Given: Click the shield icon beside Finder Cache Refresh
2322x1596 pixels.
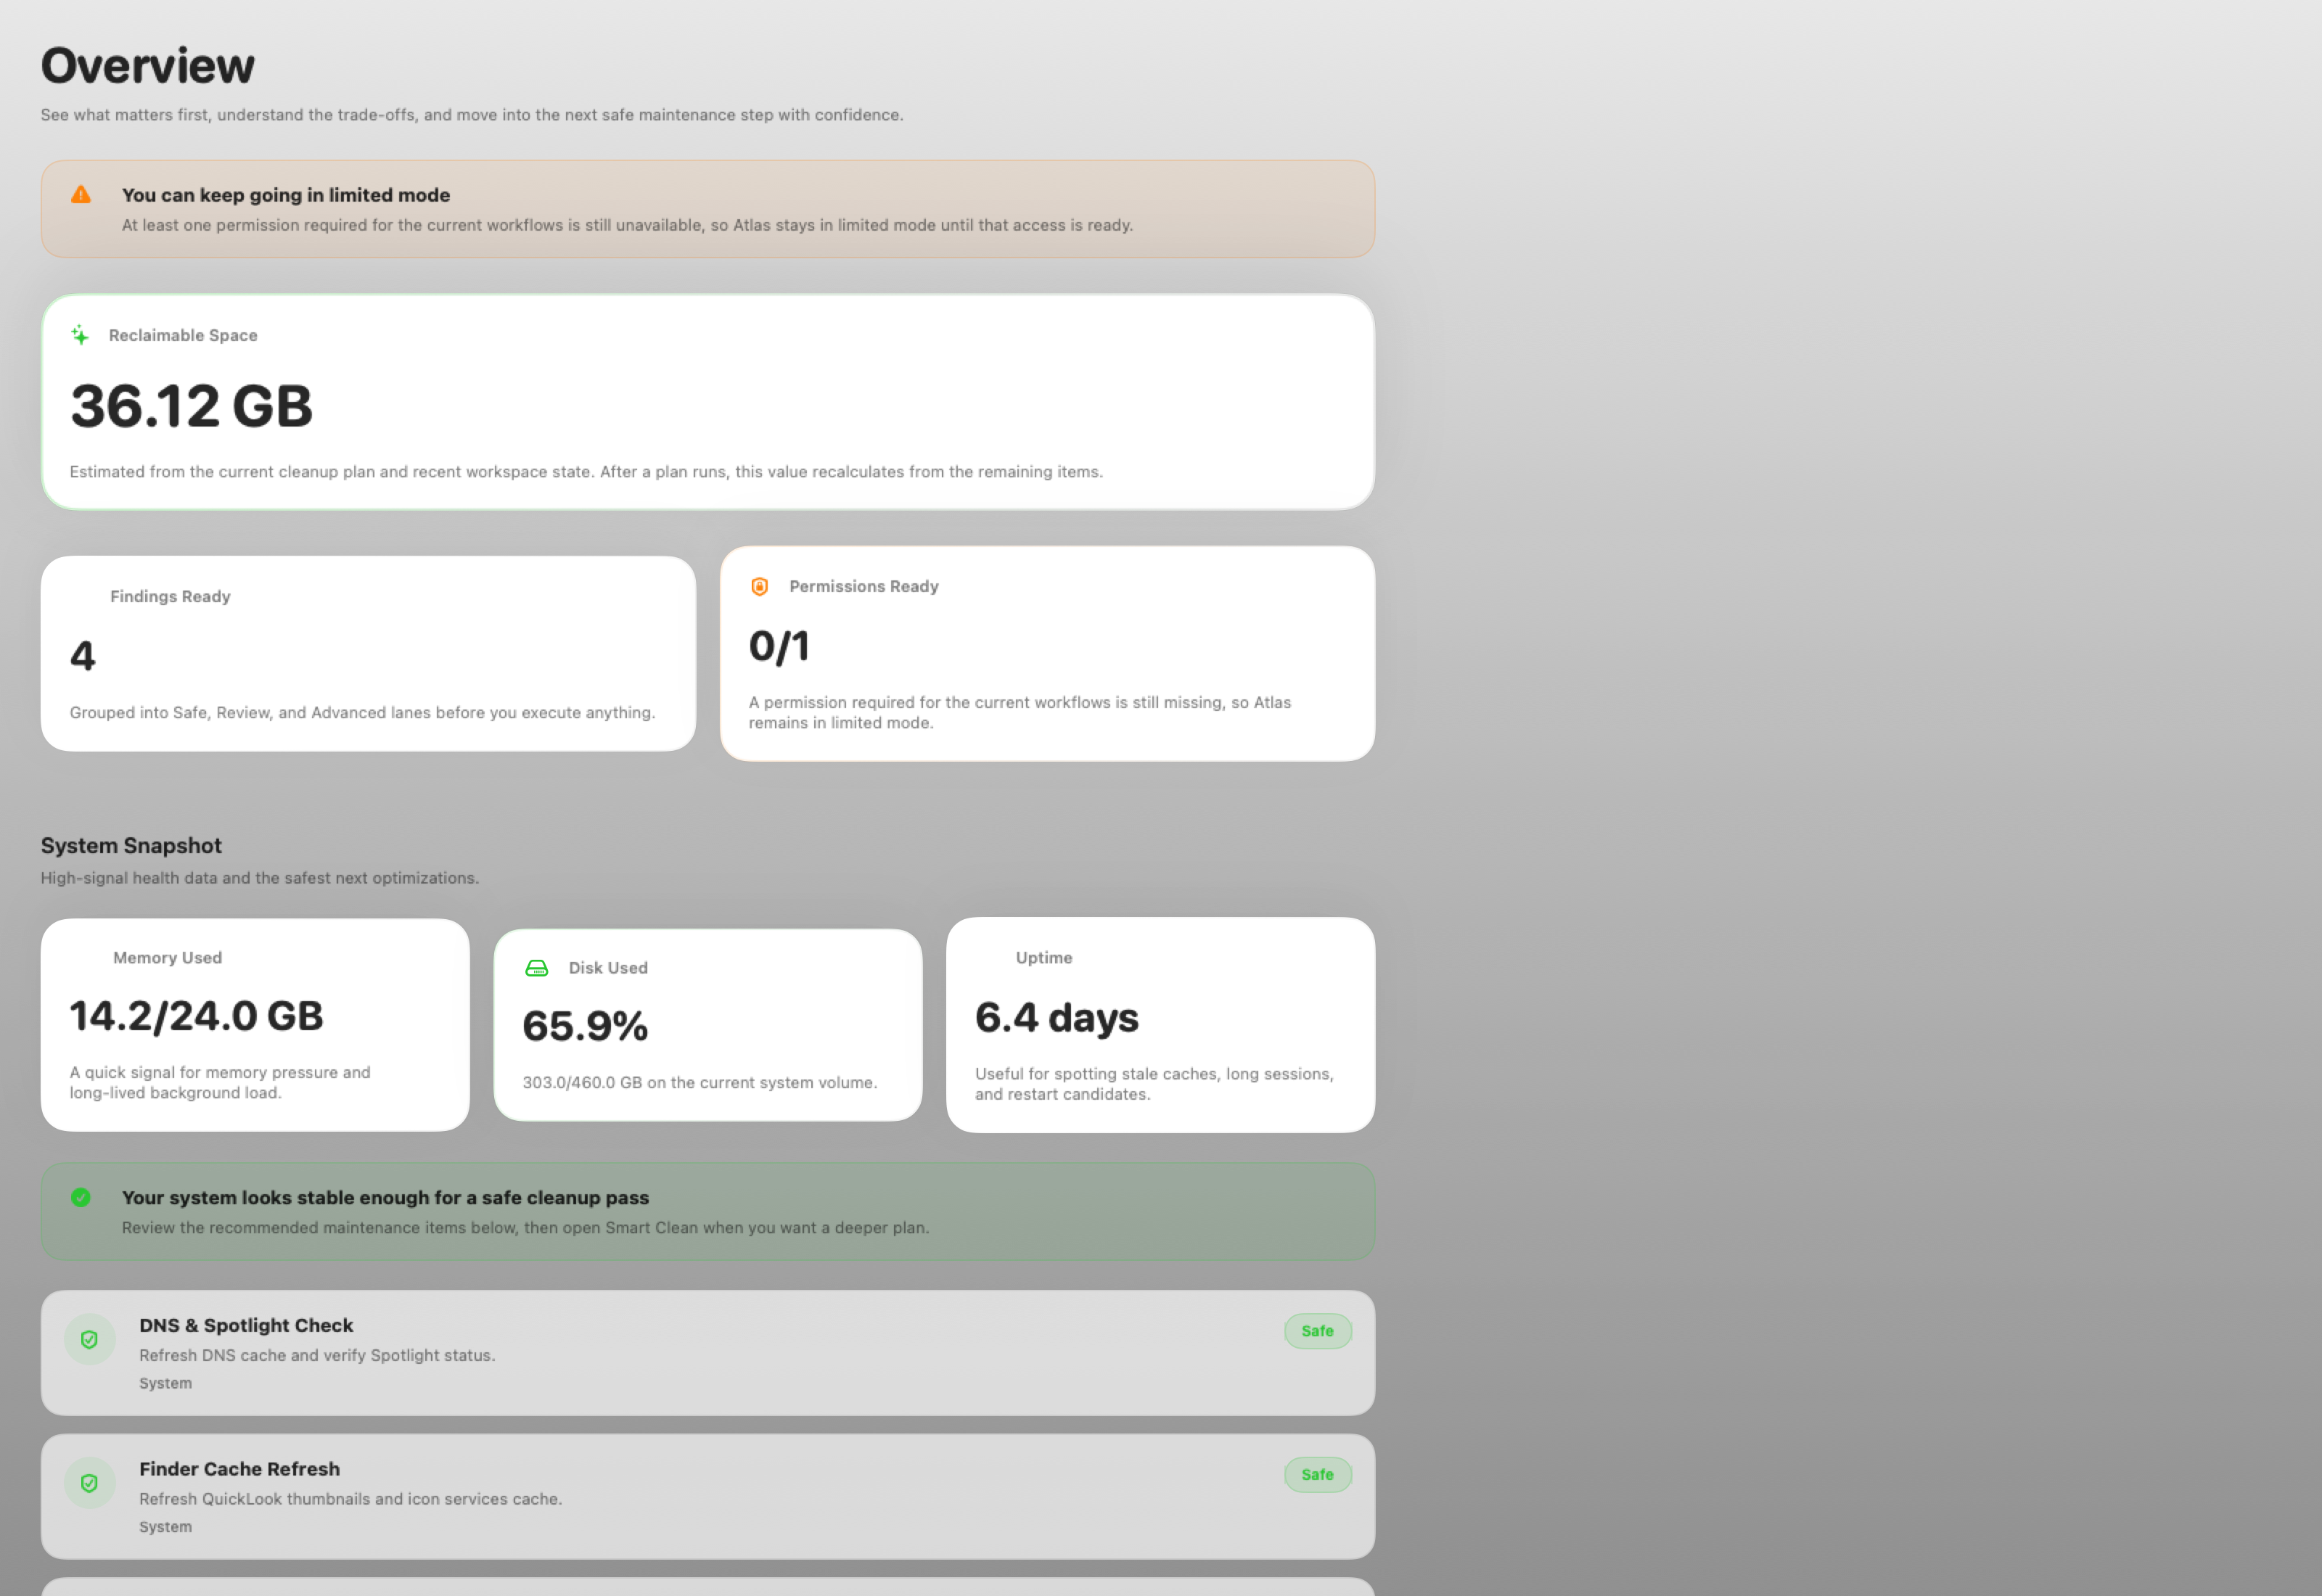Looking at the screenshot, I should (x=90, y=1482).
